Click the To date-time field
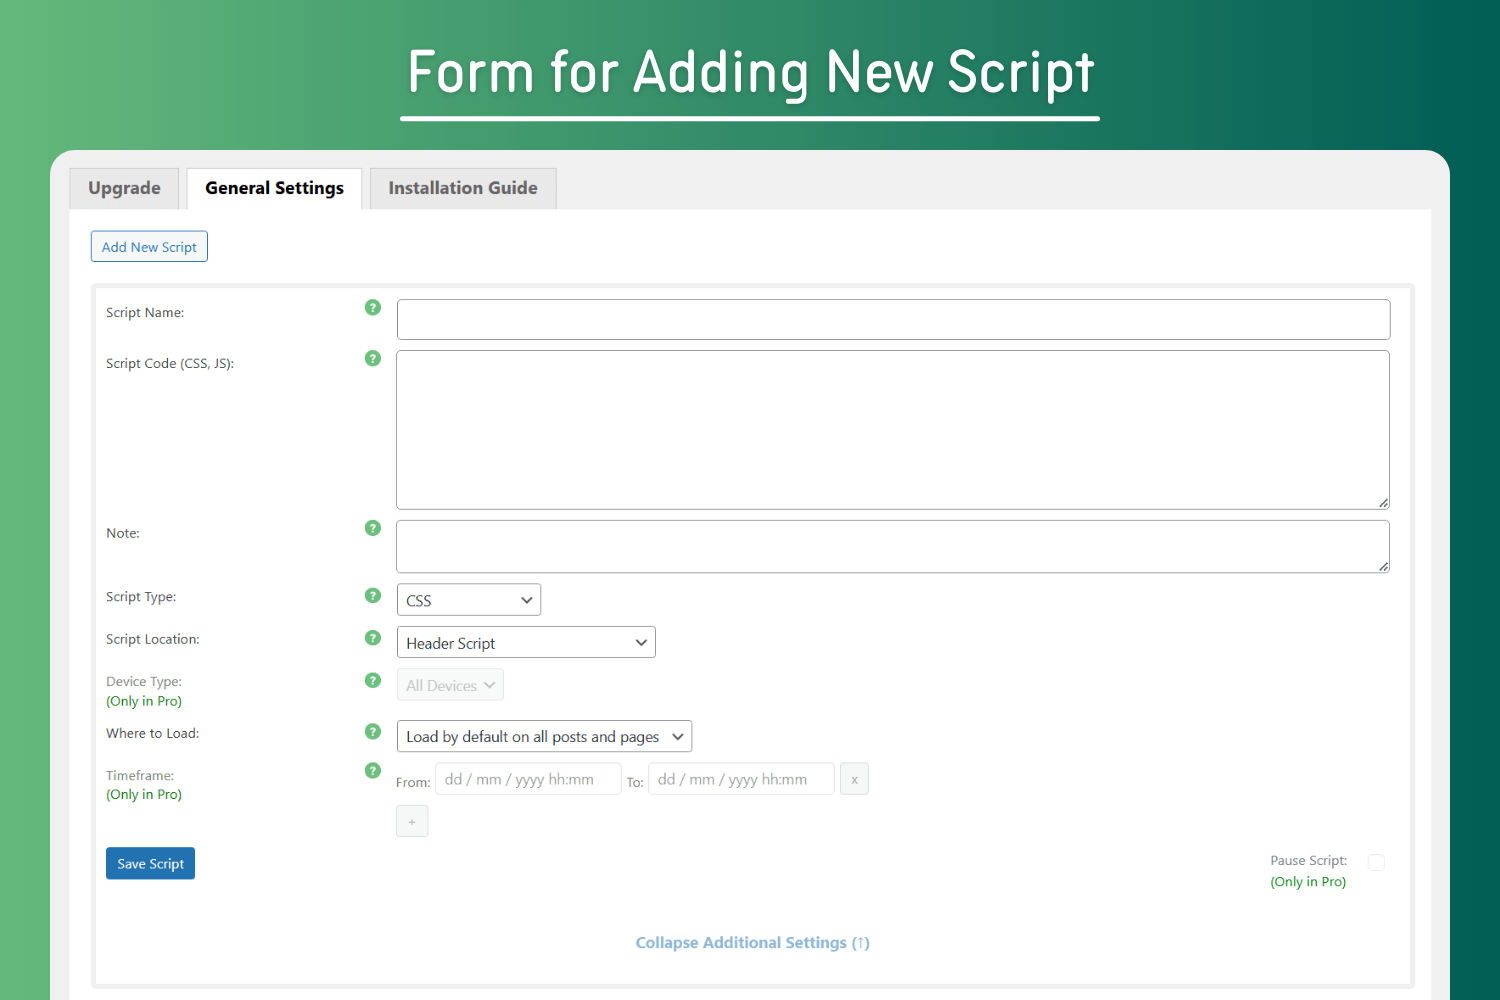Screen dimensions: 1500x1000 (741, 779)
